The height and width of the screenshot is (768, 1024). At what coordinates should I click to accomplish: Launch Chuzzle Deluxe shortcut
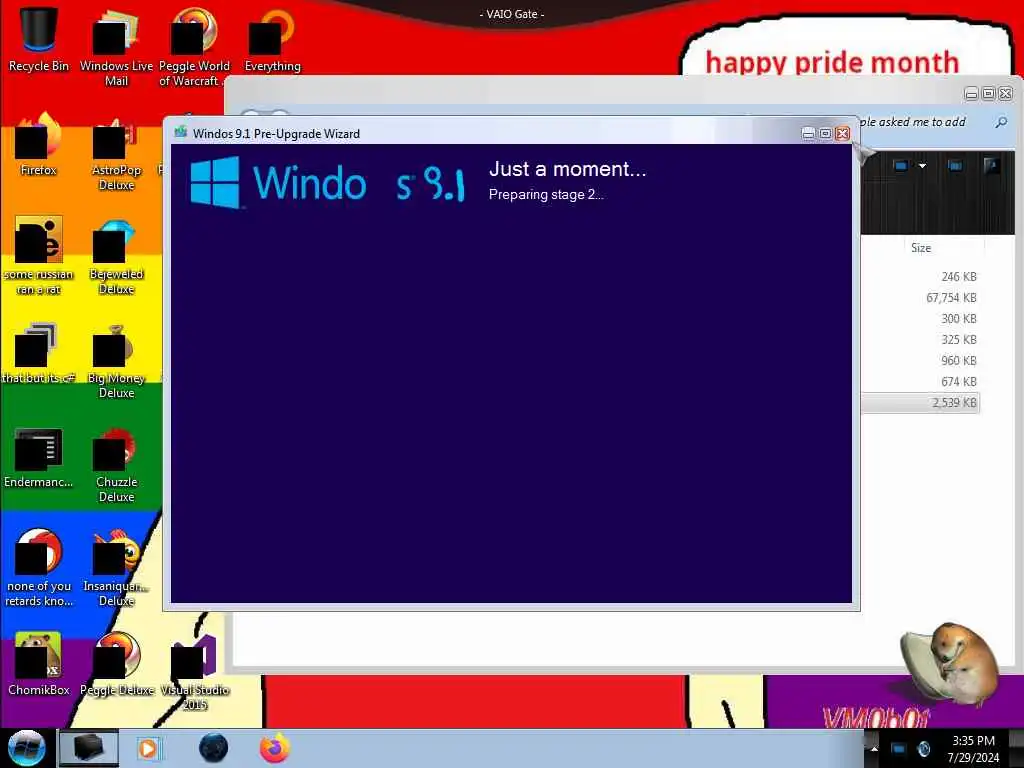click(116, 465)
